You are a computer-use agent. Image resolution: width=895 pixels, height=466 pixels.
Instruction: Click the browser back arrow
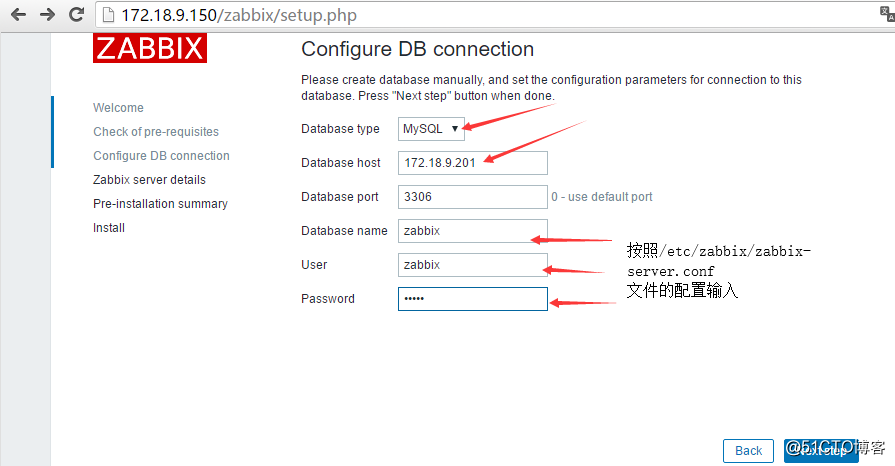[18, 14]
